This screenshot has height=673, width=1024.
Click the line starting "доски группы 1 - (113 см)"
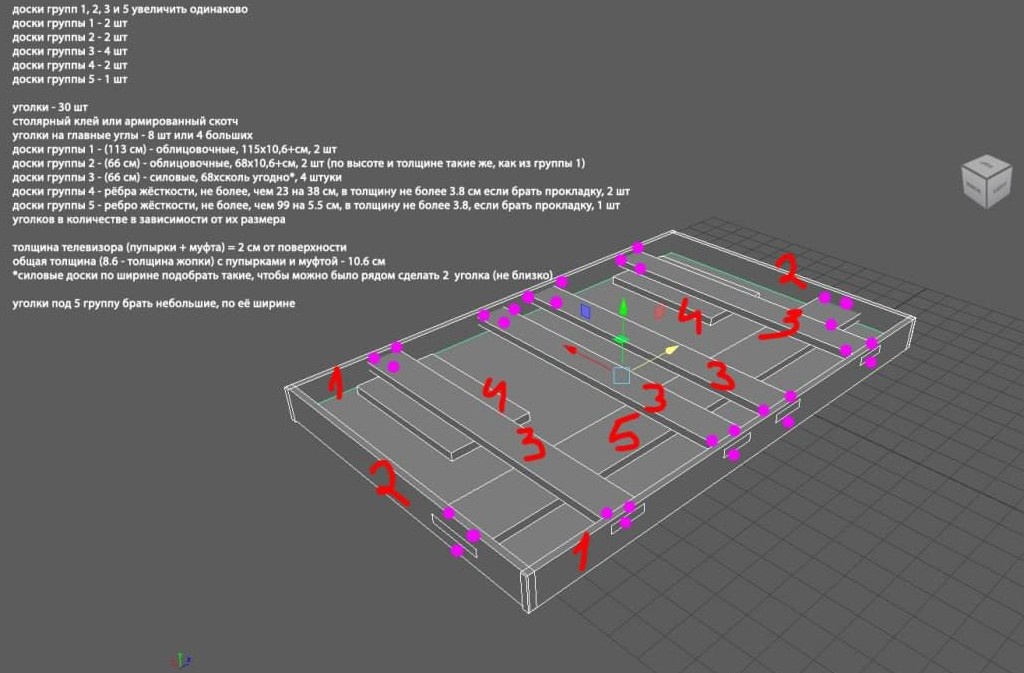[x=174, y=149]
